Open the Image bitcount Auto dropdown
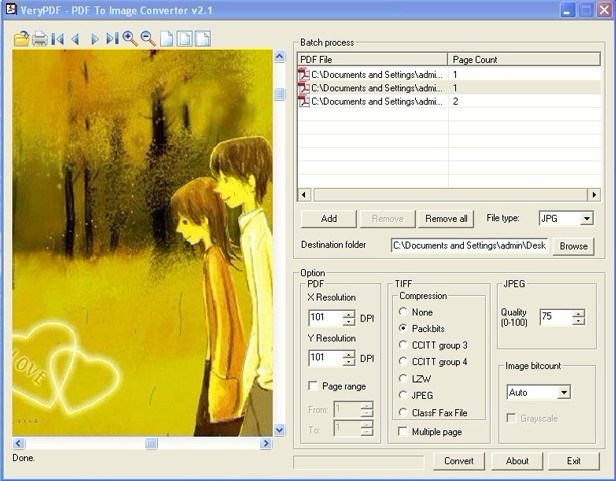 coord(564,392)
